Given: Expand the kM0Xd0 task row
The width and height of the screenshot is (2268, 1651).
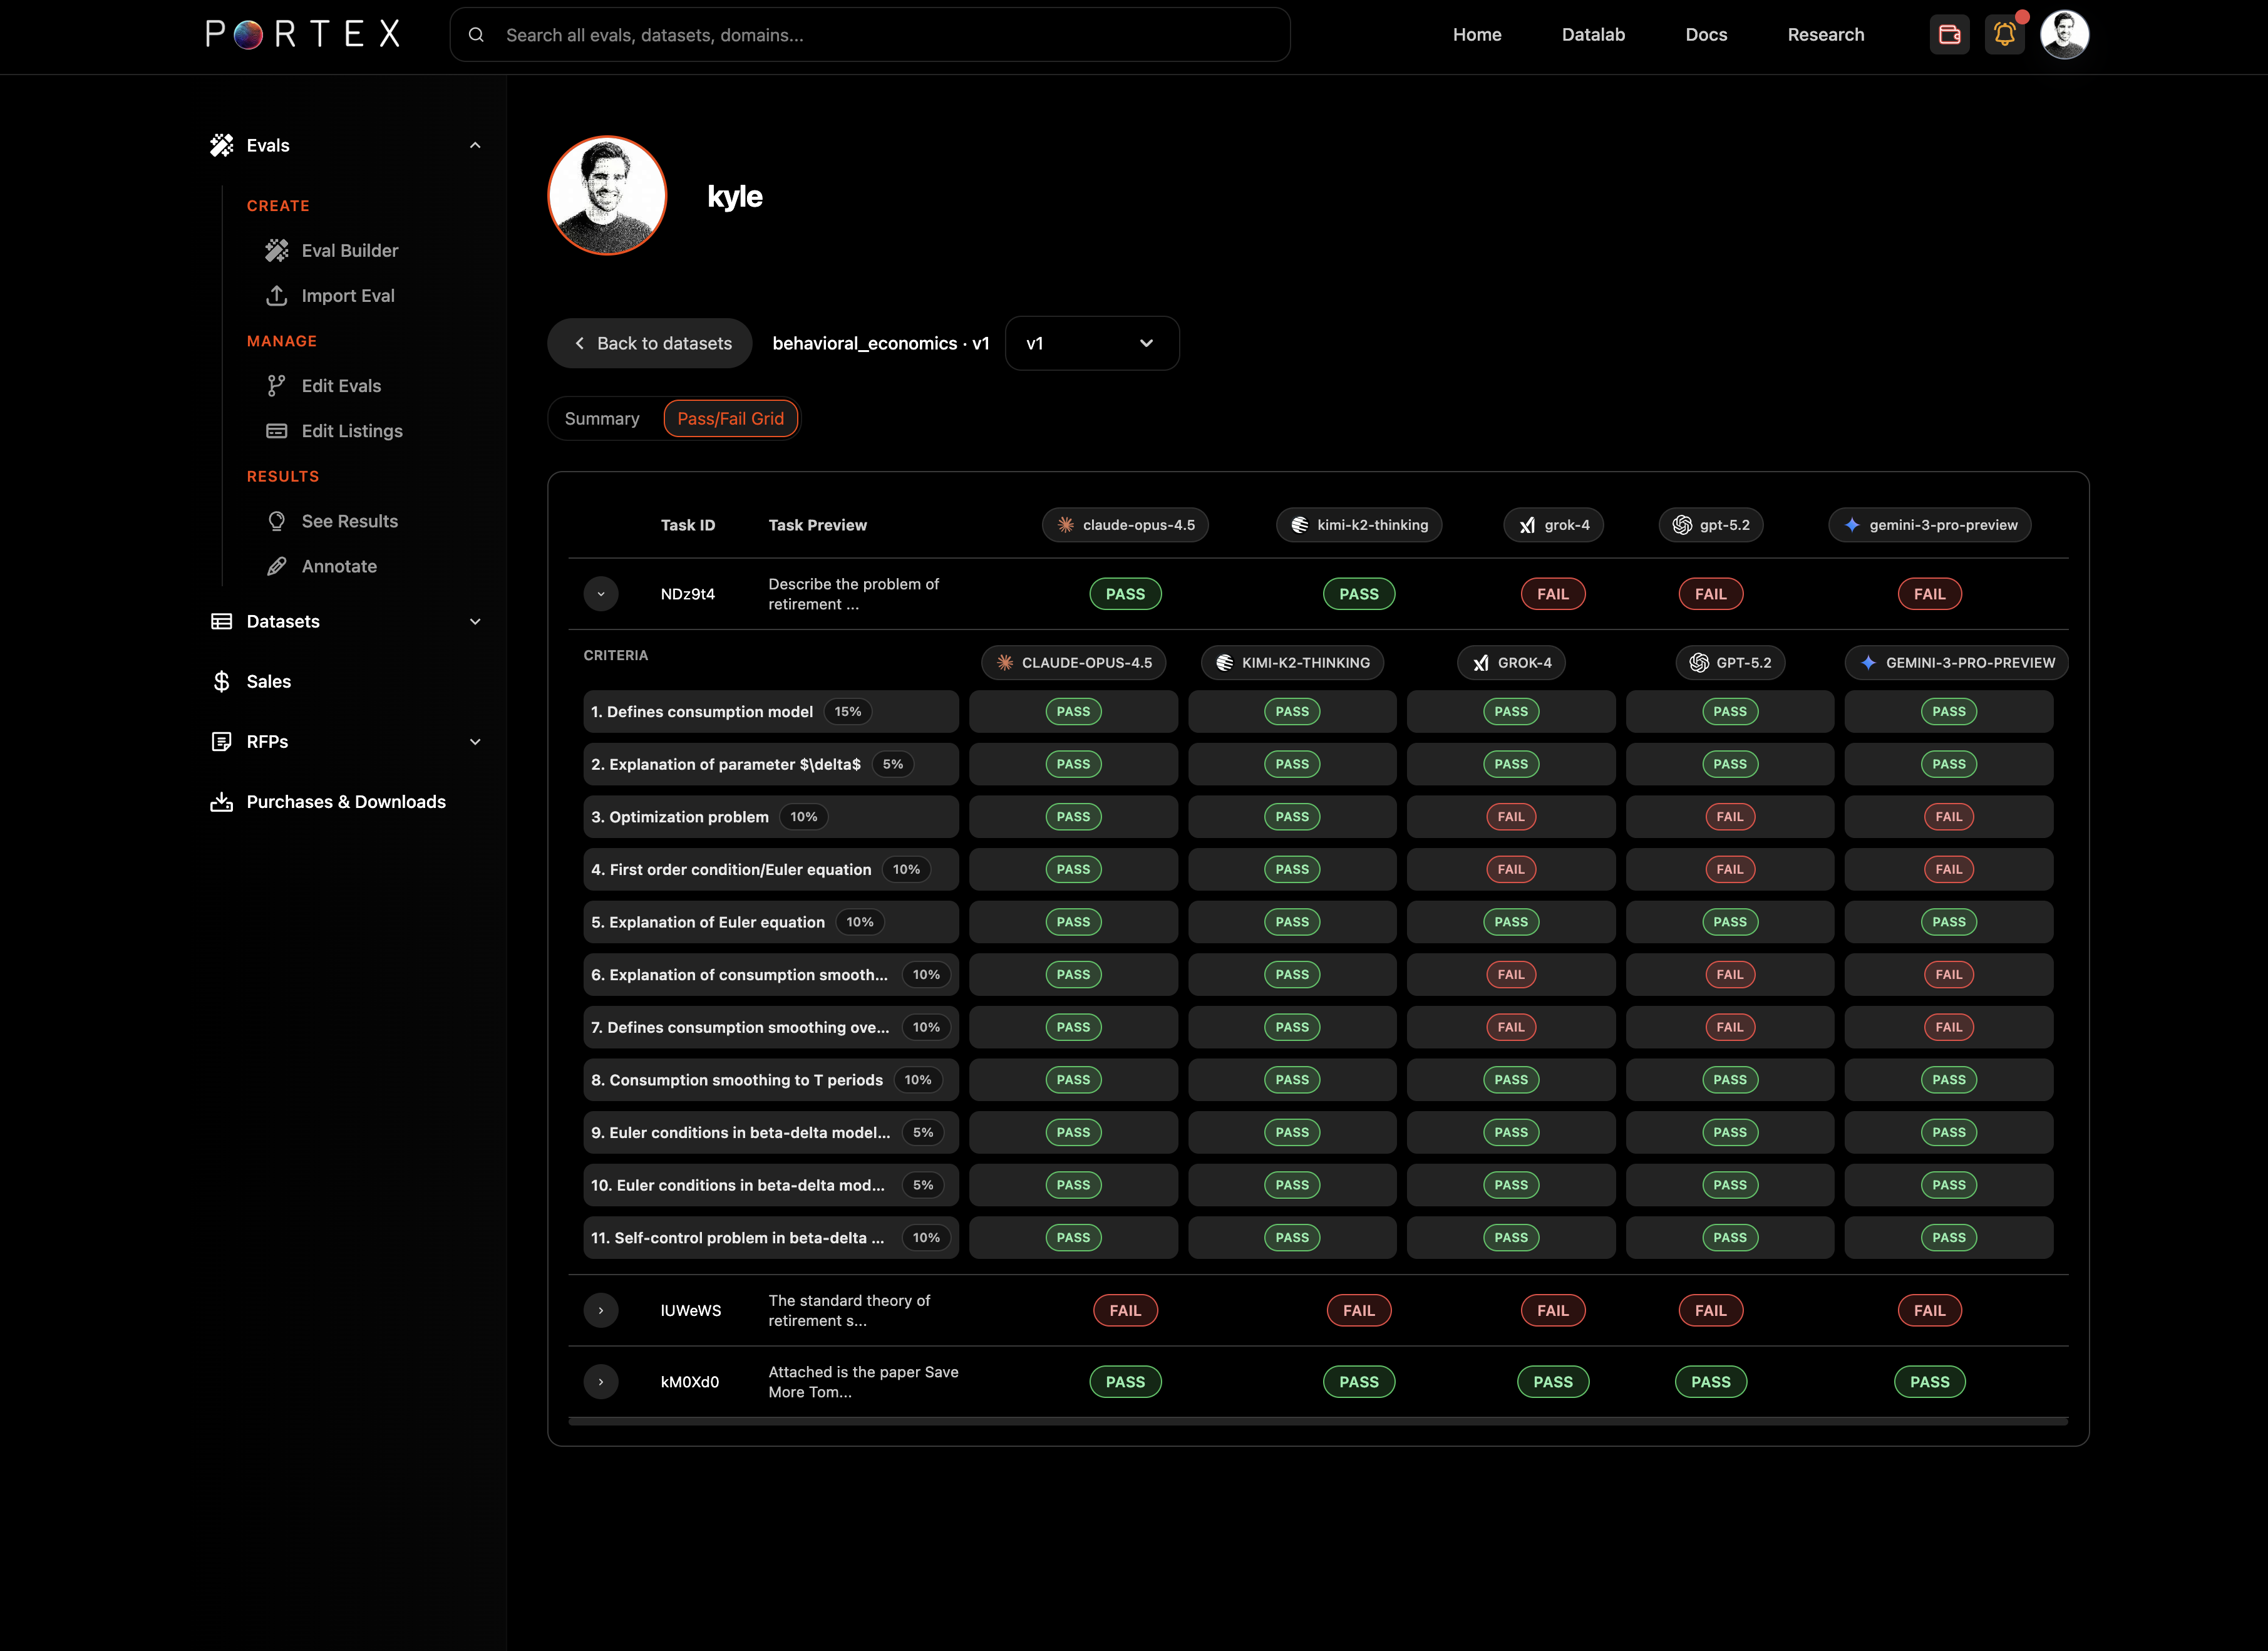Looking at the screenshot, I should (x=601, y=1382).
